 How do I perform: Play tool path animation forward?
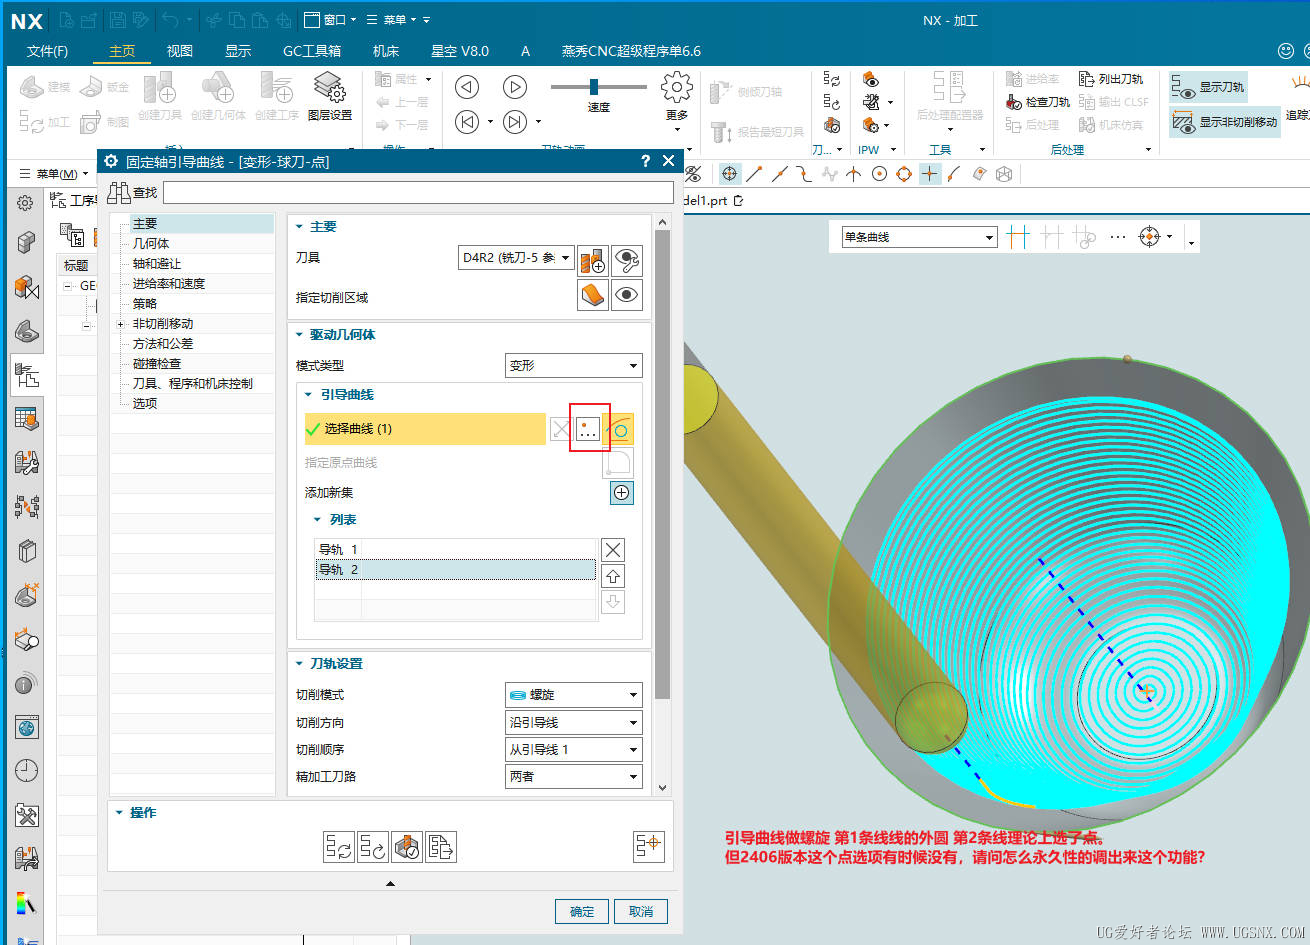(515, 87)
